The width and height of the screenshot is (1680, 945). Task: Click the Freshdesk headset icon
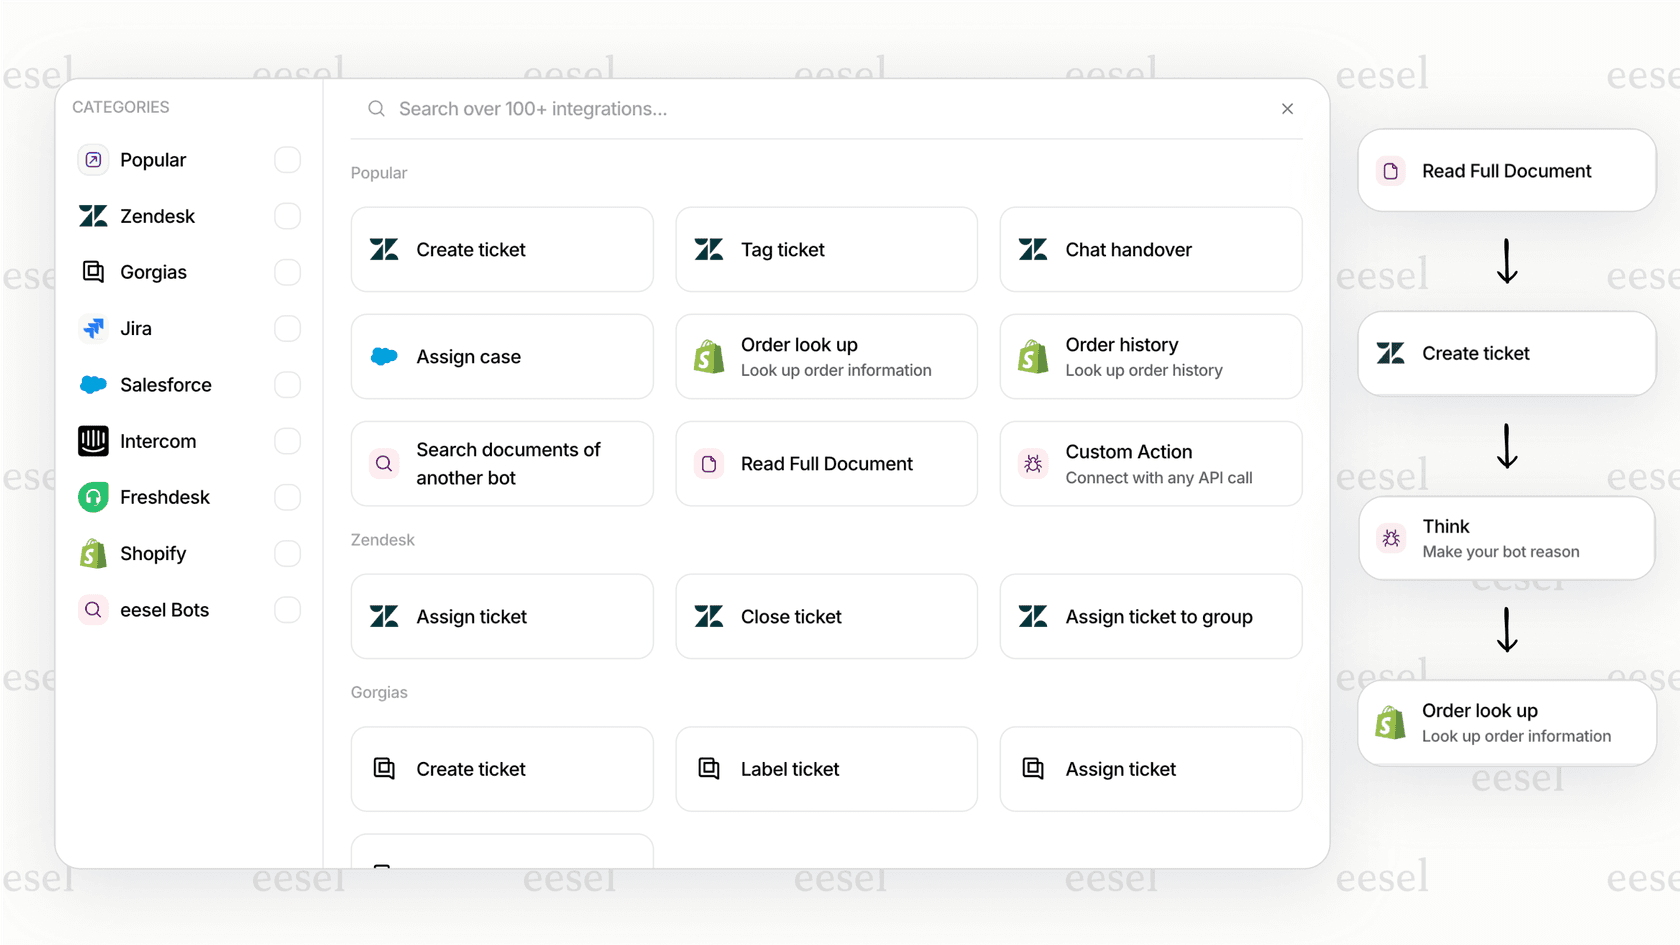pyautogui.click(x=92, y=496)
